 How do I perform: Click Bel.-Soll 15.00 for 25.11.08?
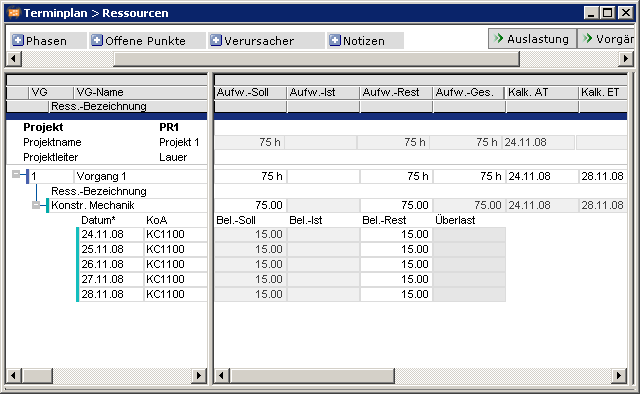250,249
